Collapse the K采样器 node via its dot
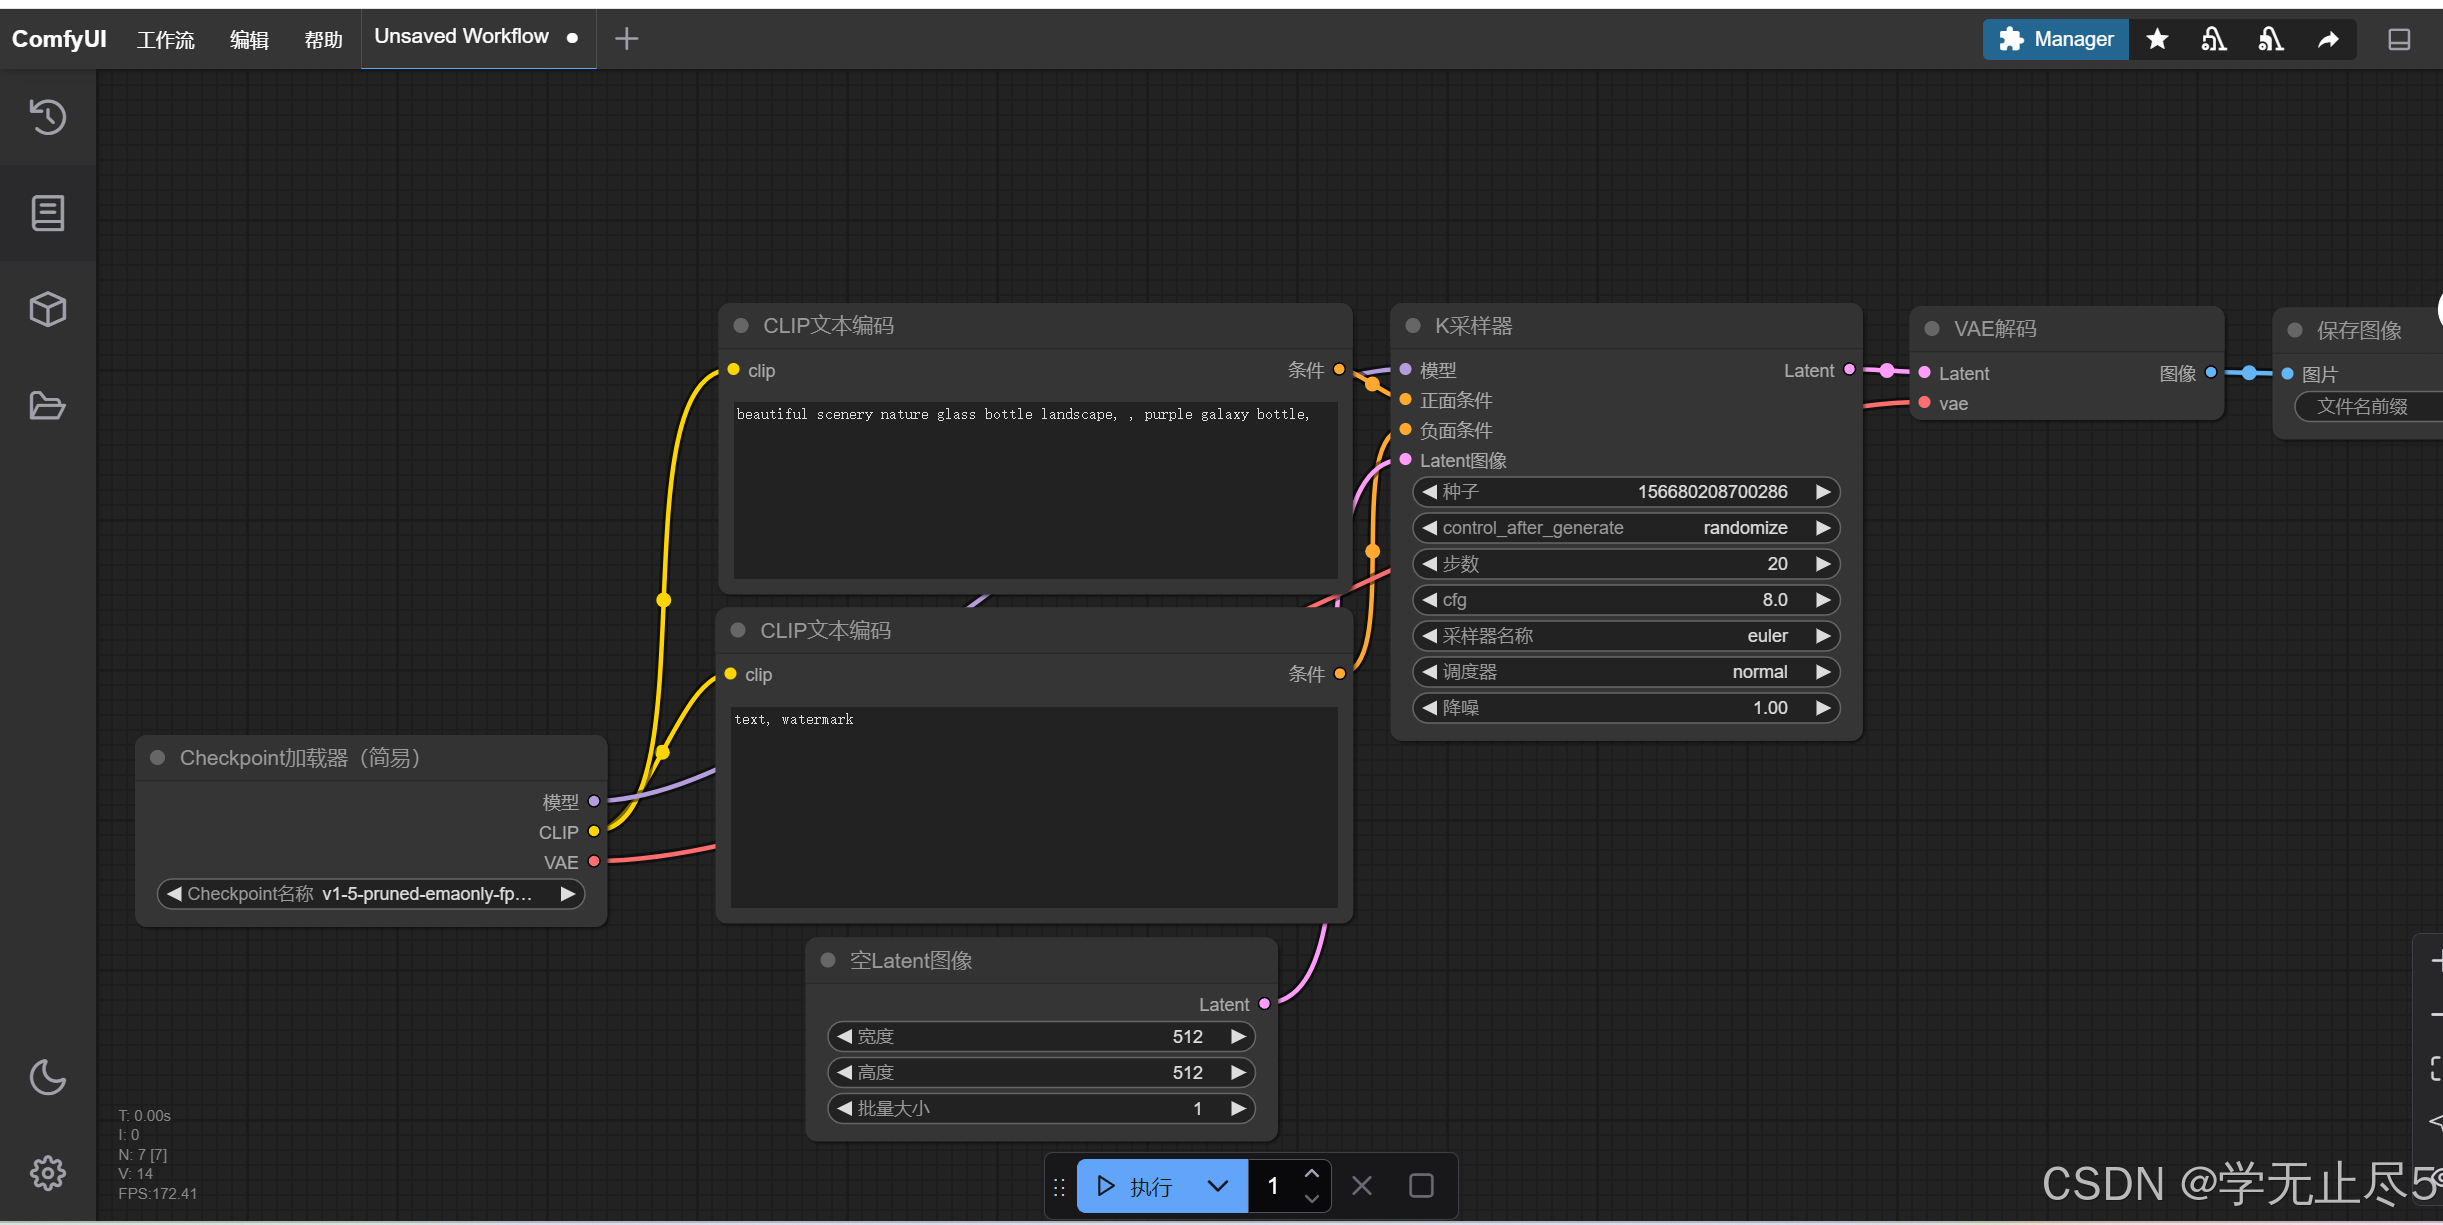The height and width of the screenshot is (1225, 2443). click(1413, 326)
